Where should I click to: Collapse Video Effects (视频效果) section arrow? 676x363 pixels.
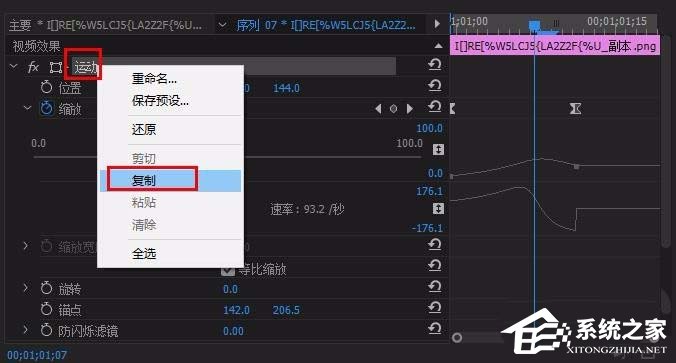tap(438, 46)
